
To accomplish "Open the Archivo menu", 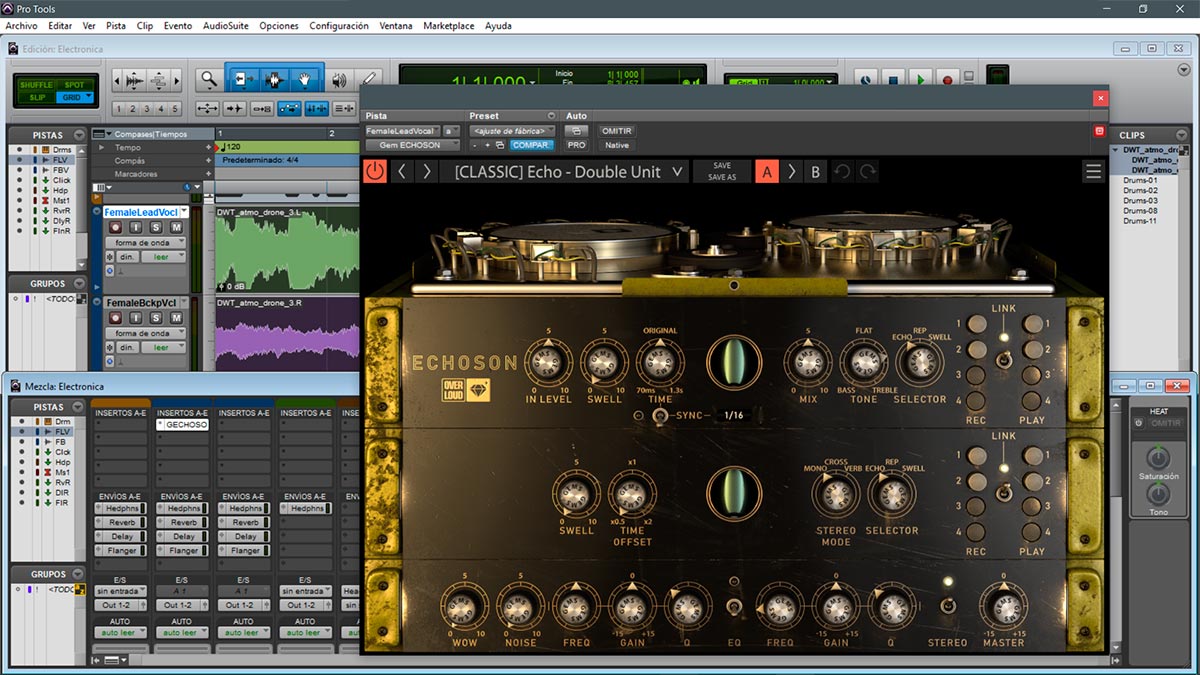I will click(21, 26).
